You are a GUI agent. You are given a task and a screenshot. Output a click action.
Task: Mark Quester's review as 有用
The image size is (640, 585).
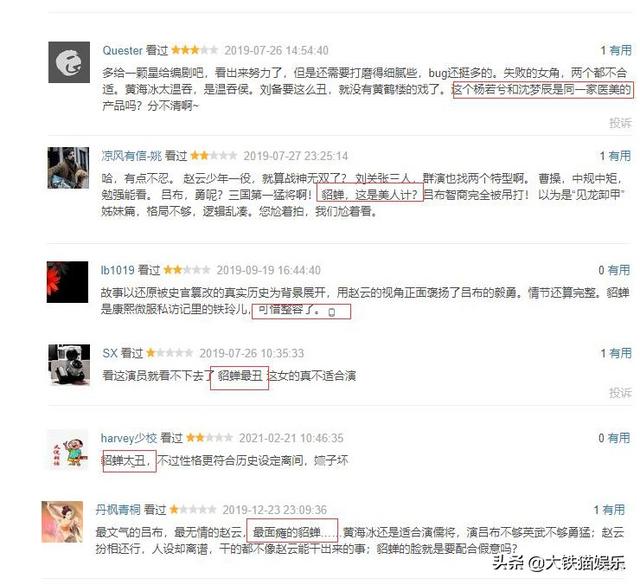[x=620, y=50]
